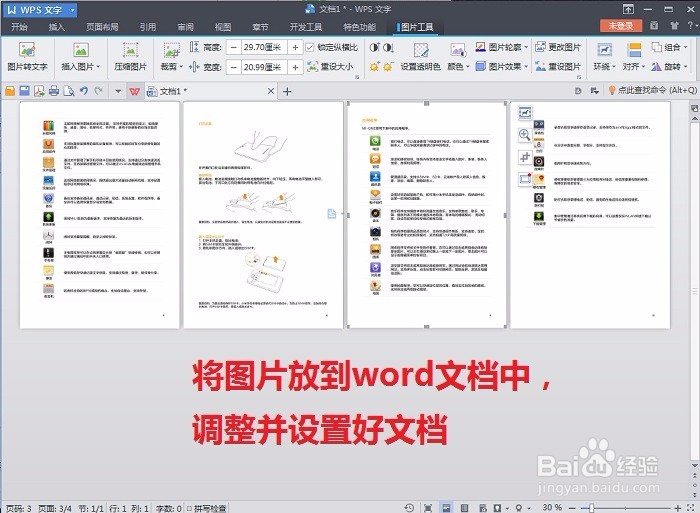Image resolution: width=700 pixels, height=513 pixels.
Task: Click the web layout view icon in status bar
Action: [483, 508]
